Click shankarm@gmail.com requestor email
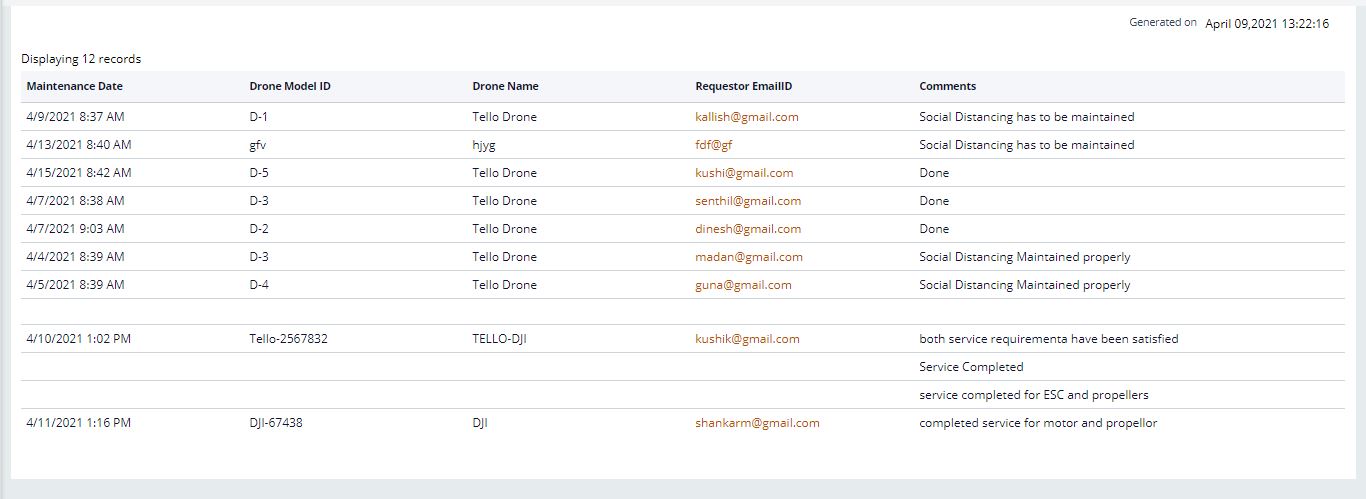1366x499 pixels. (757, 423)
